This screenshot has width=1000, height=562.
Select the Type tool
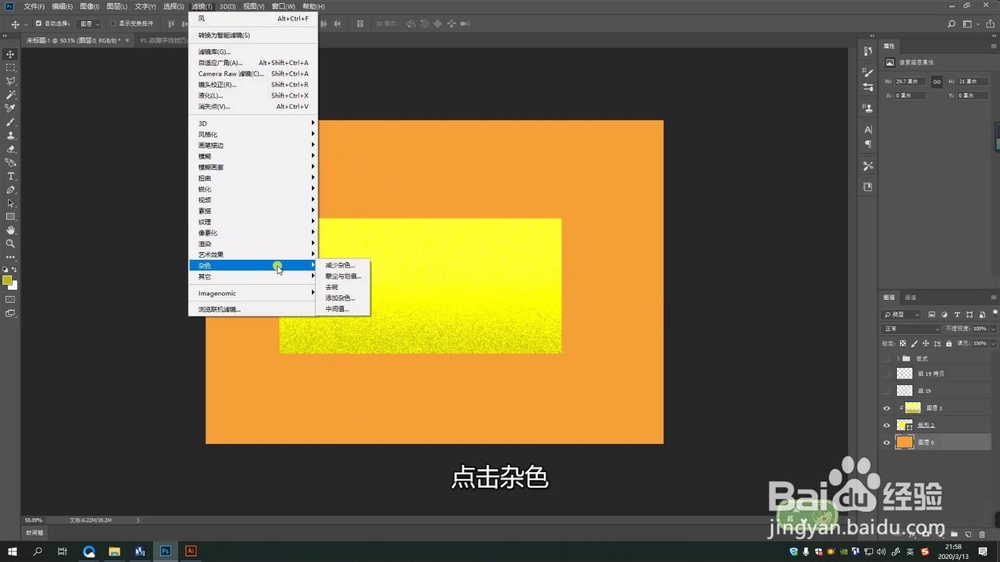[10, 176]
